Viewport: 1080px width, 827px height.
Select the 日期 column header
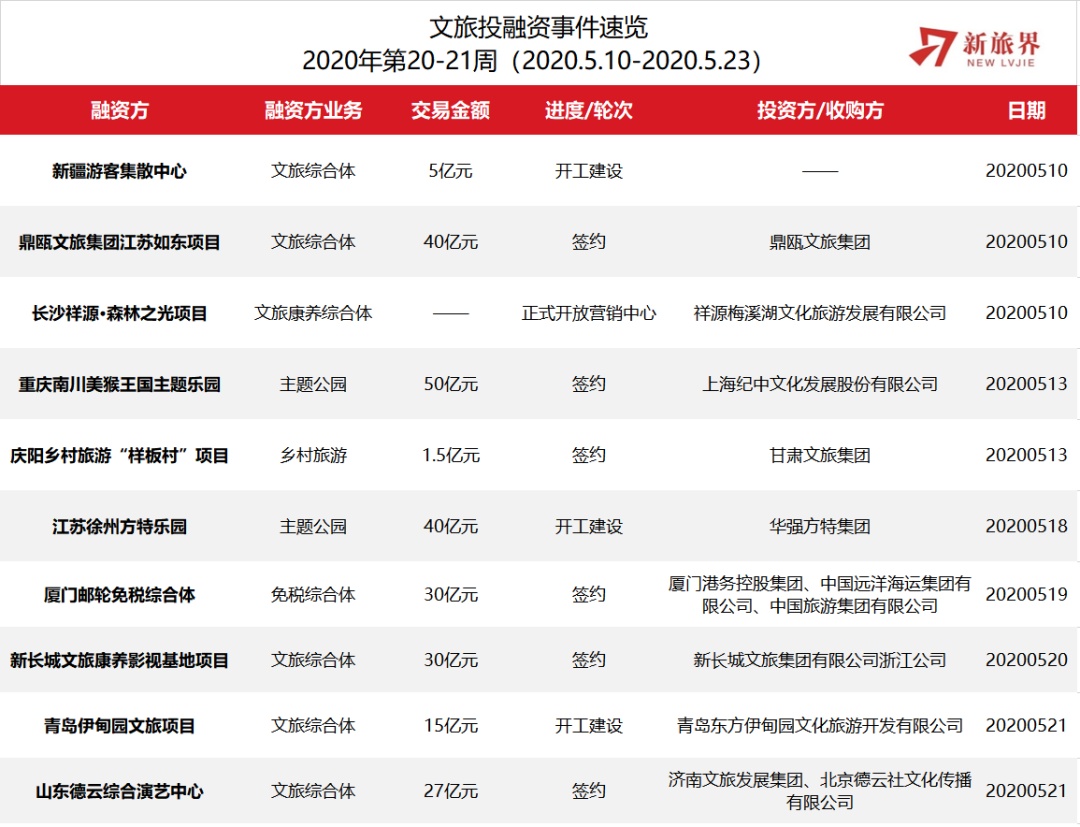tap(1026, 110)
